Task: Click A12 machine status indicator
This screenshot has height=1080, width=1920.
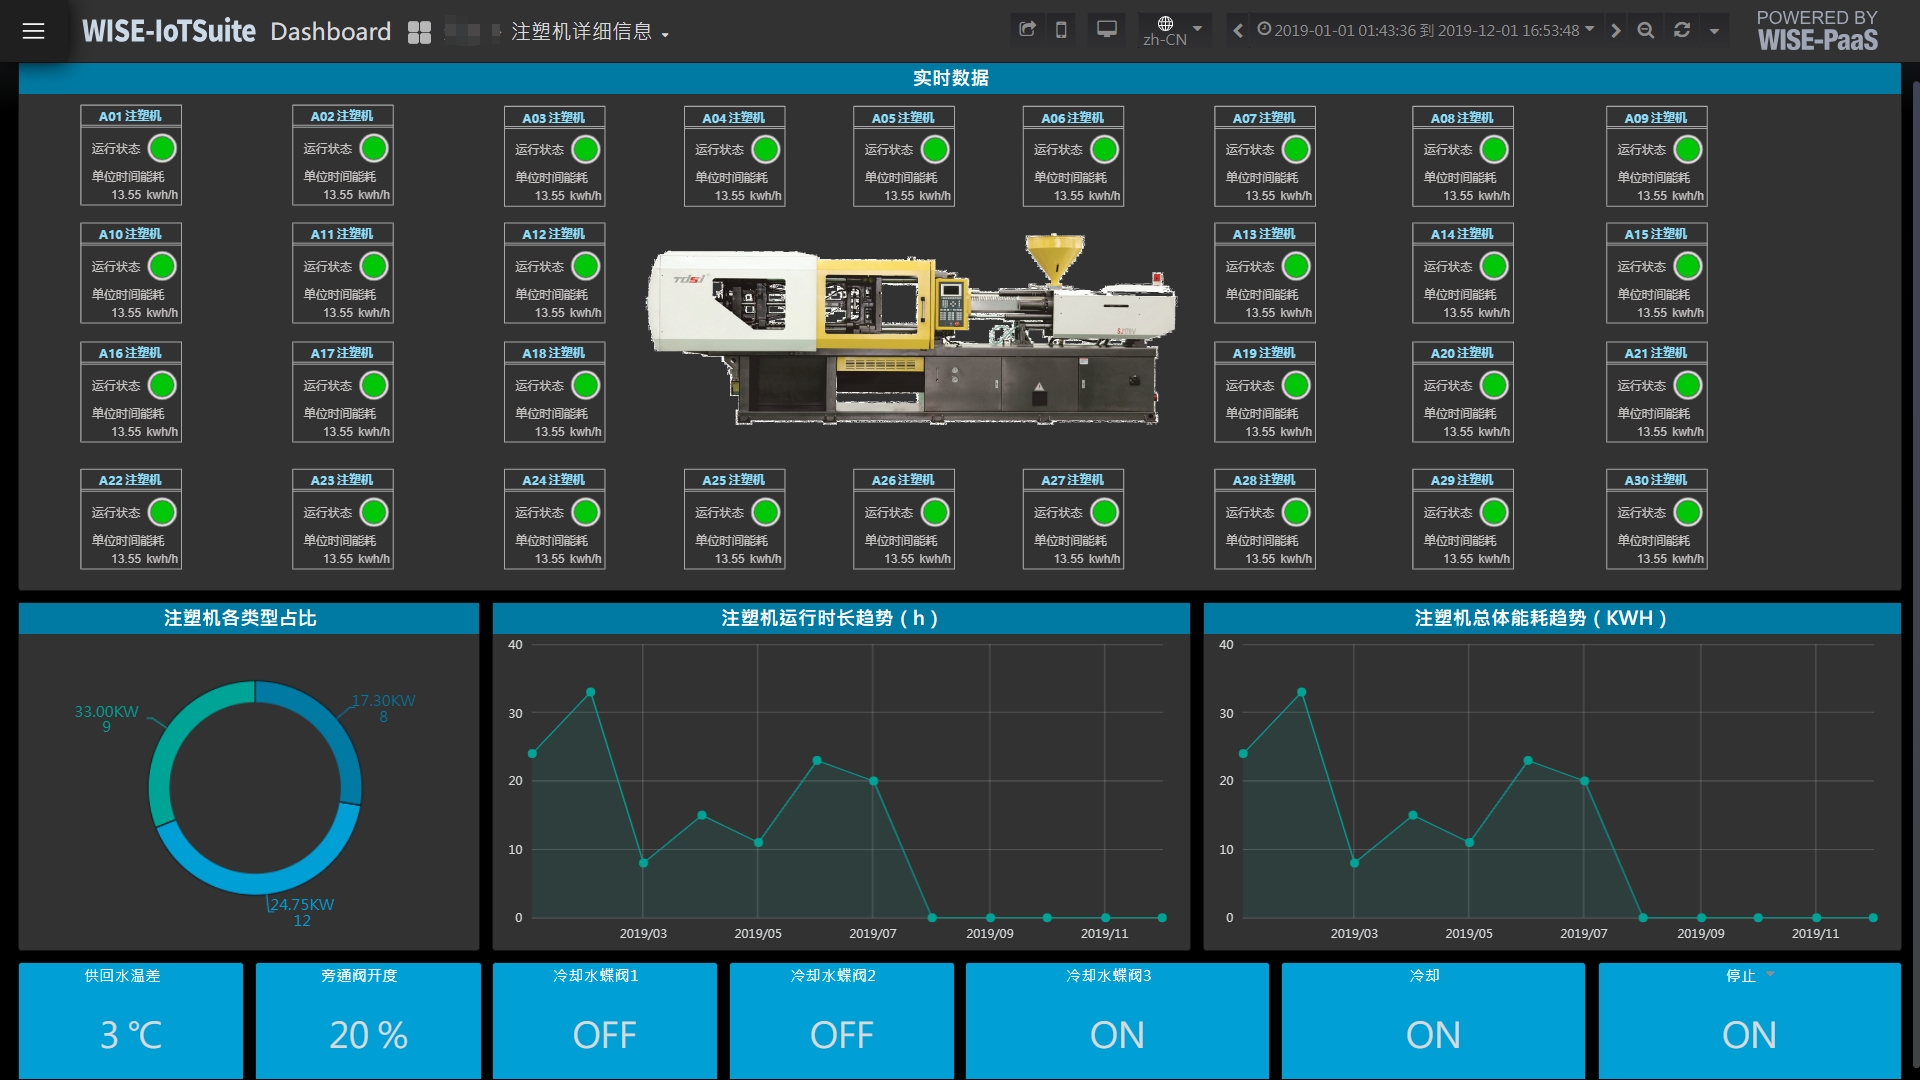Action: pyautogui.click(x=586, y=266)
